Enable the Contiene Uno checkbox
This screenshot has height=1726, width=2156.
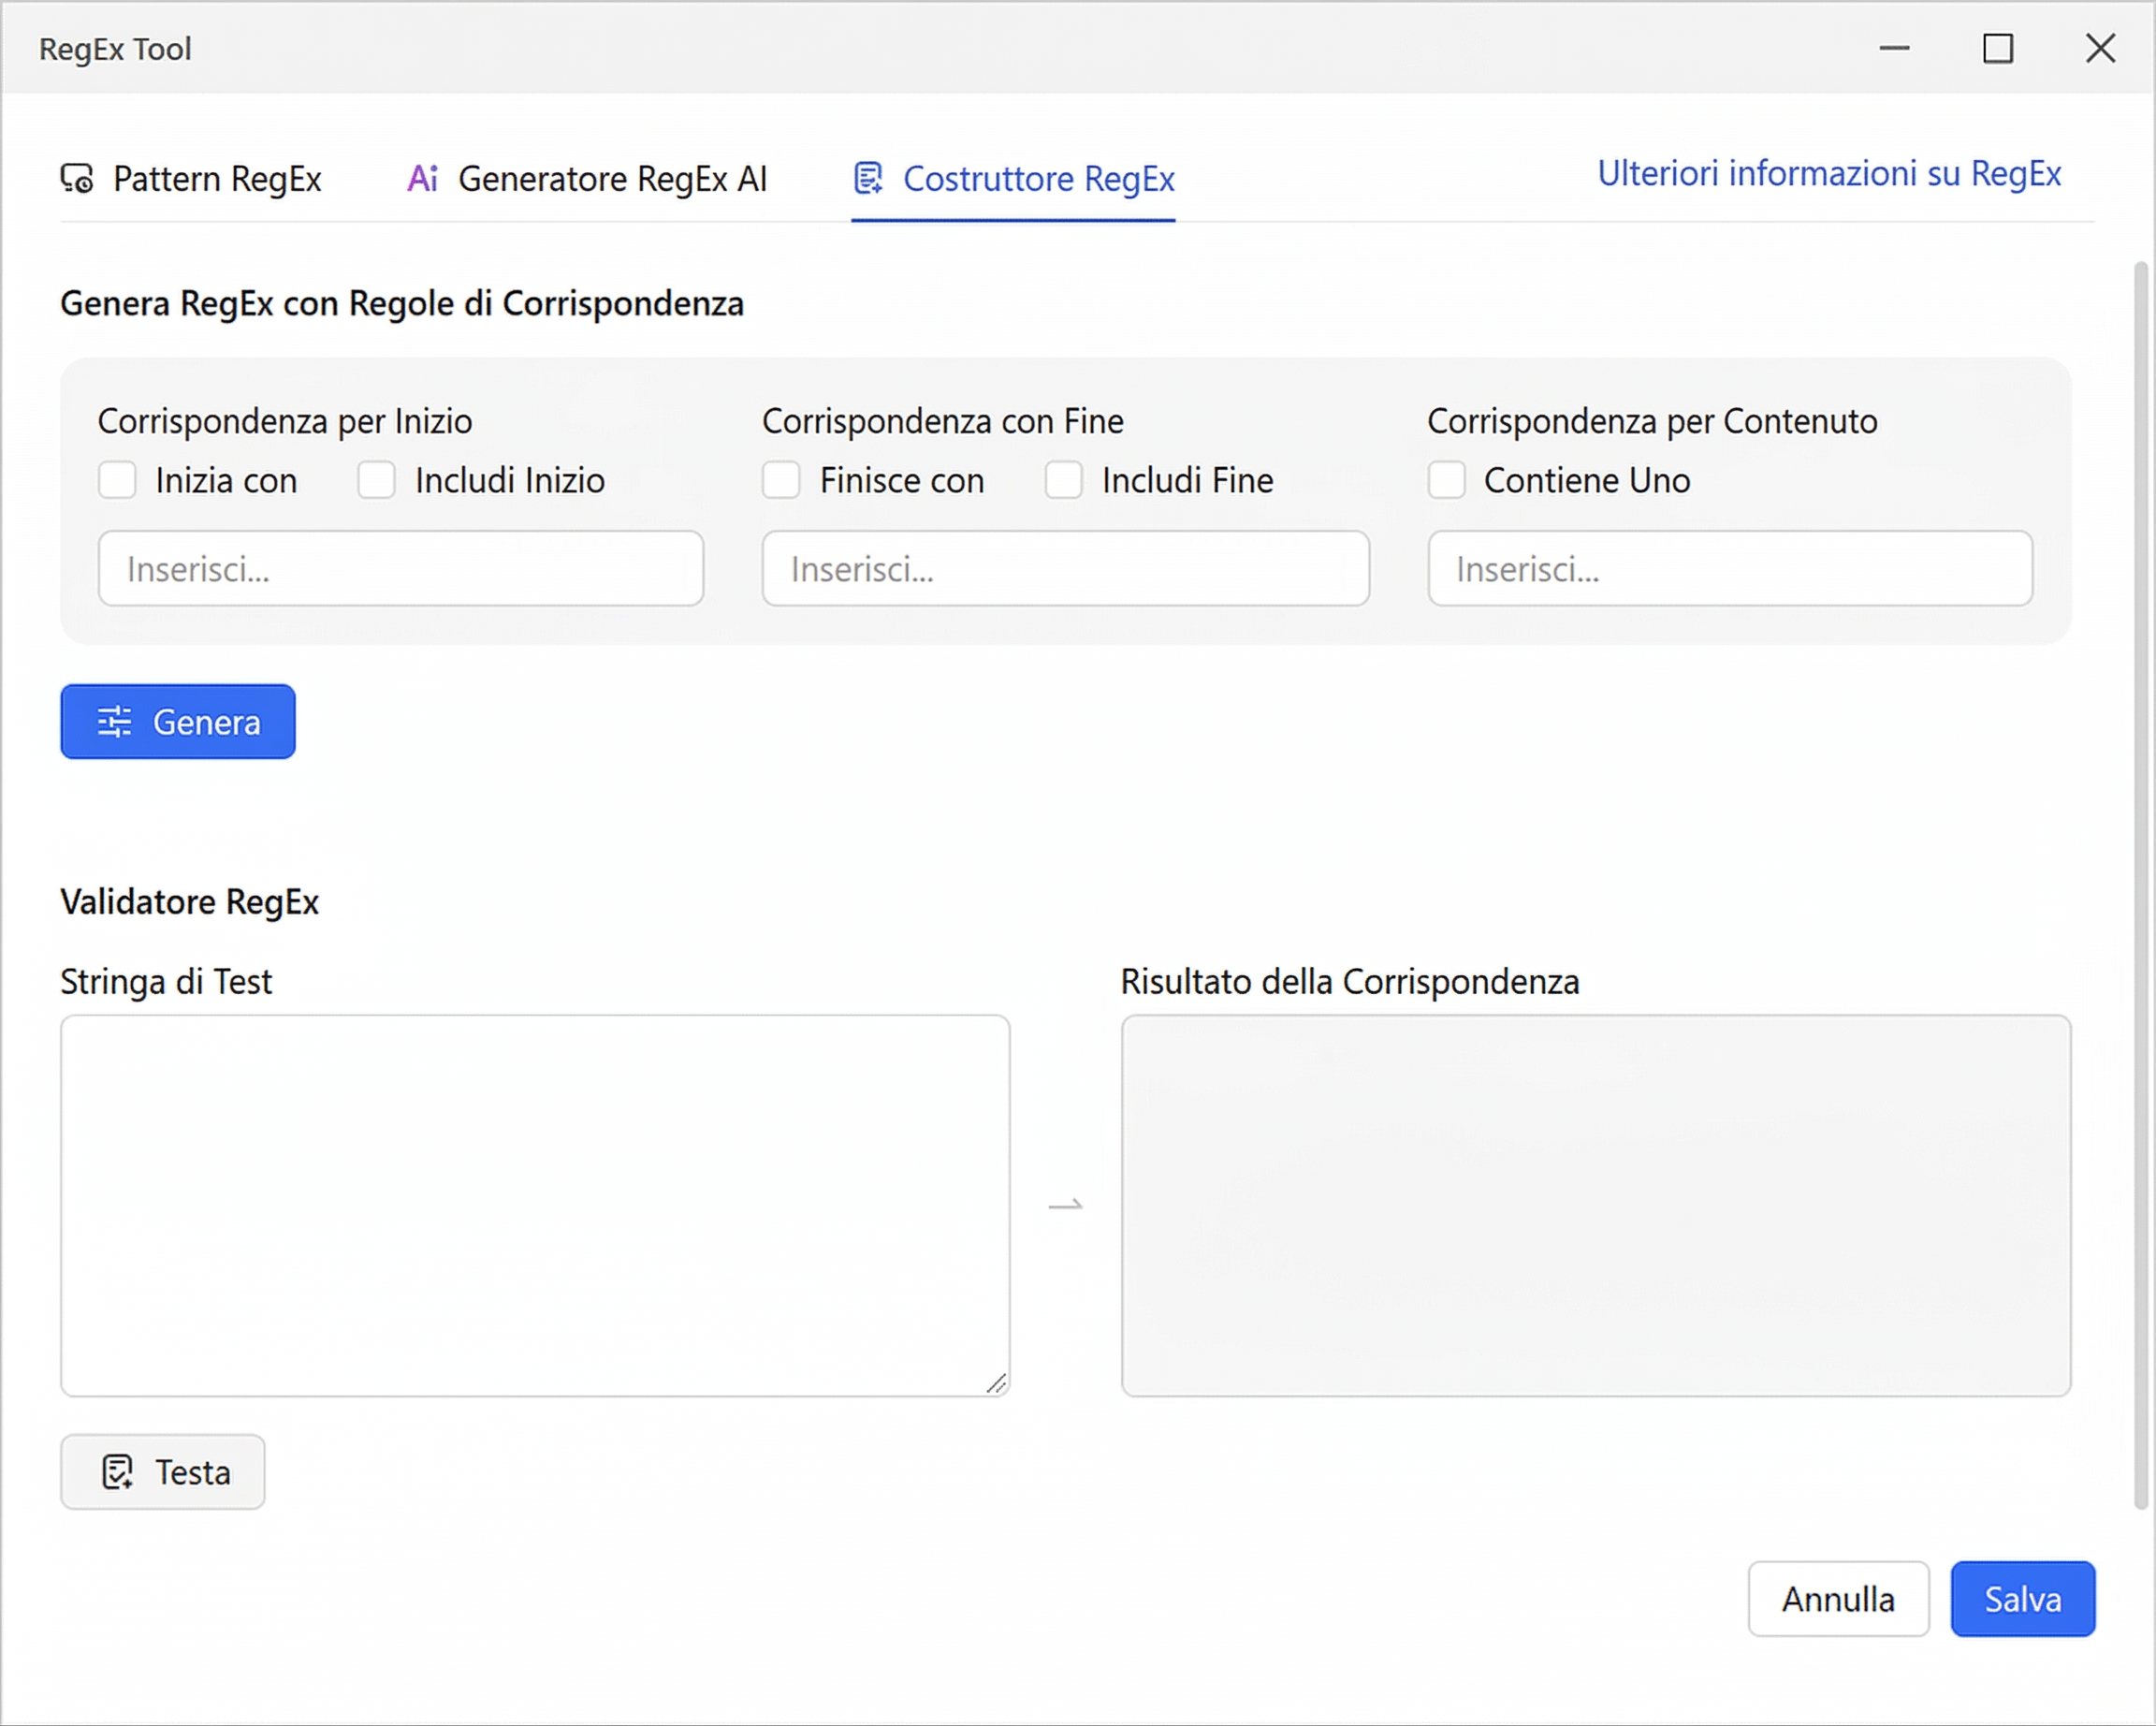click(x=1446, y=480)
